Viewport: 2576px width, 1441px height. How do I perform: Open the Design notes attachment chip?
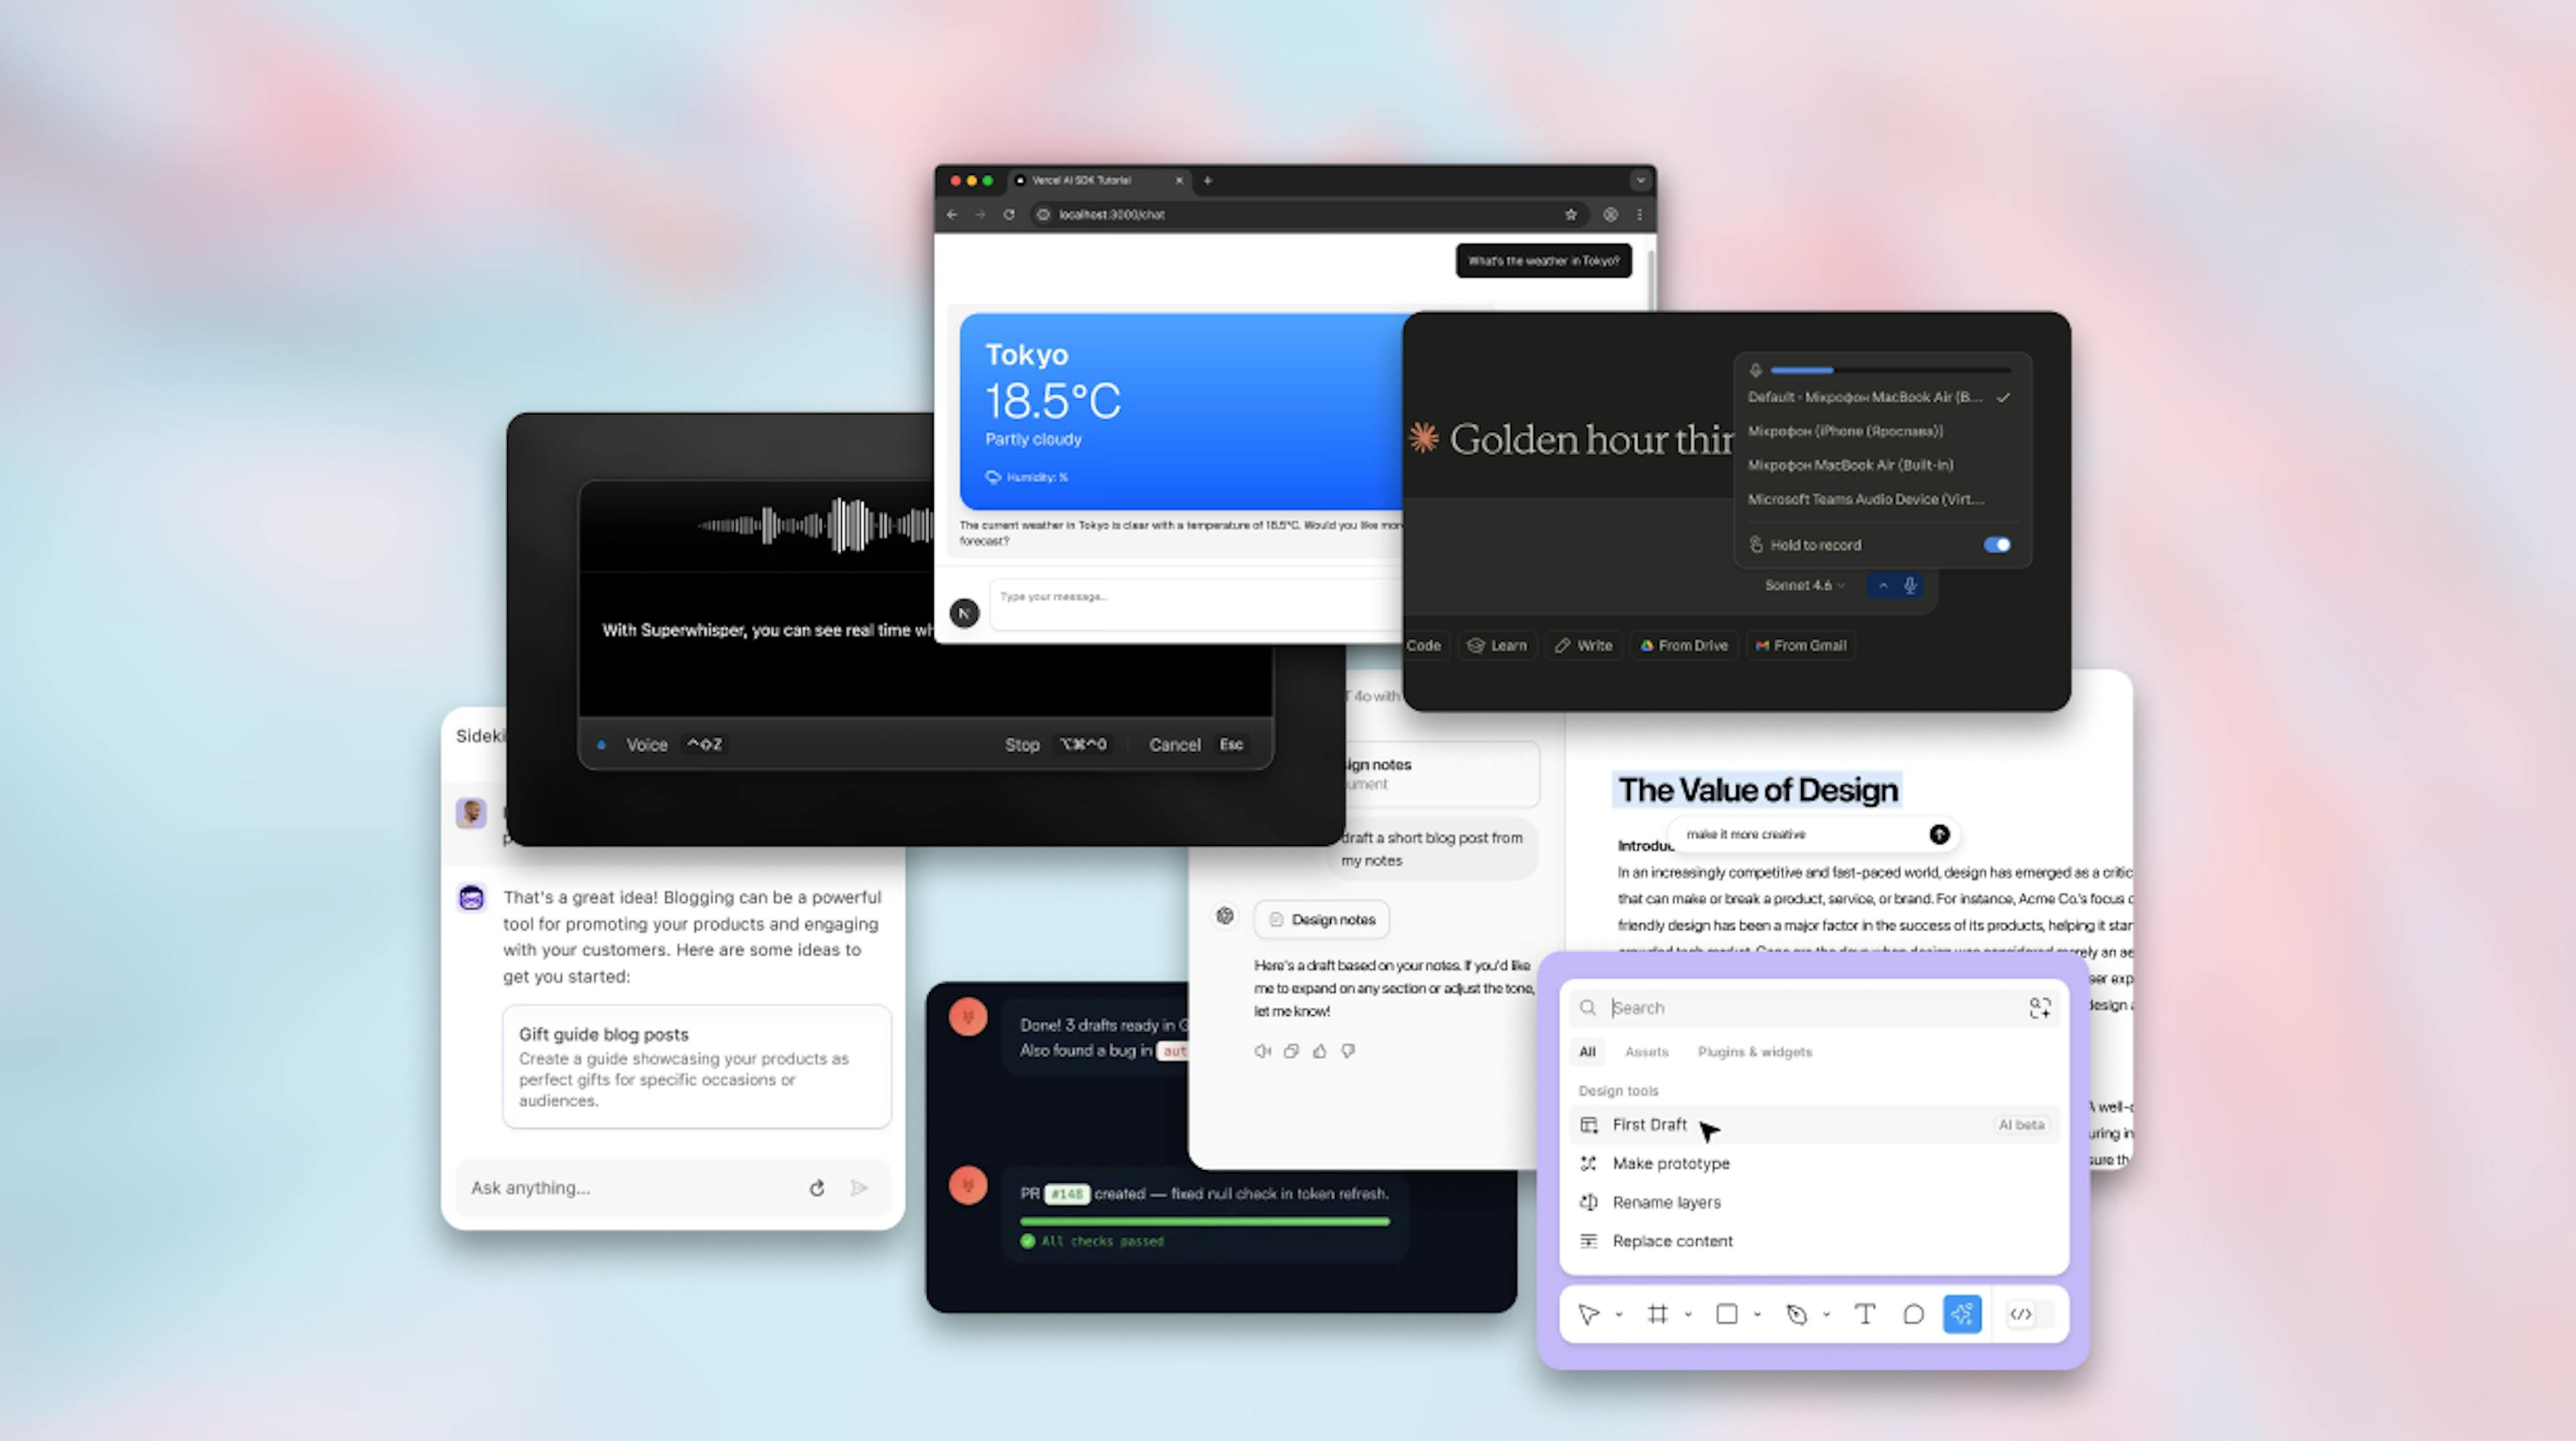tap(1322, 920)
